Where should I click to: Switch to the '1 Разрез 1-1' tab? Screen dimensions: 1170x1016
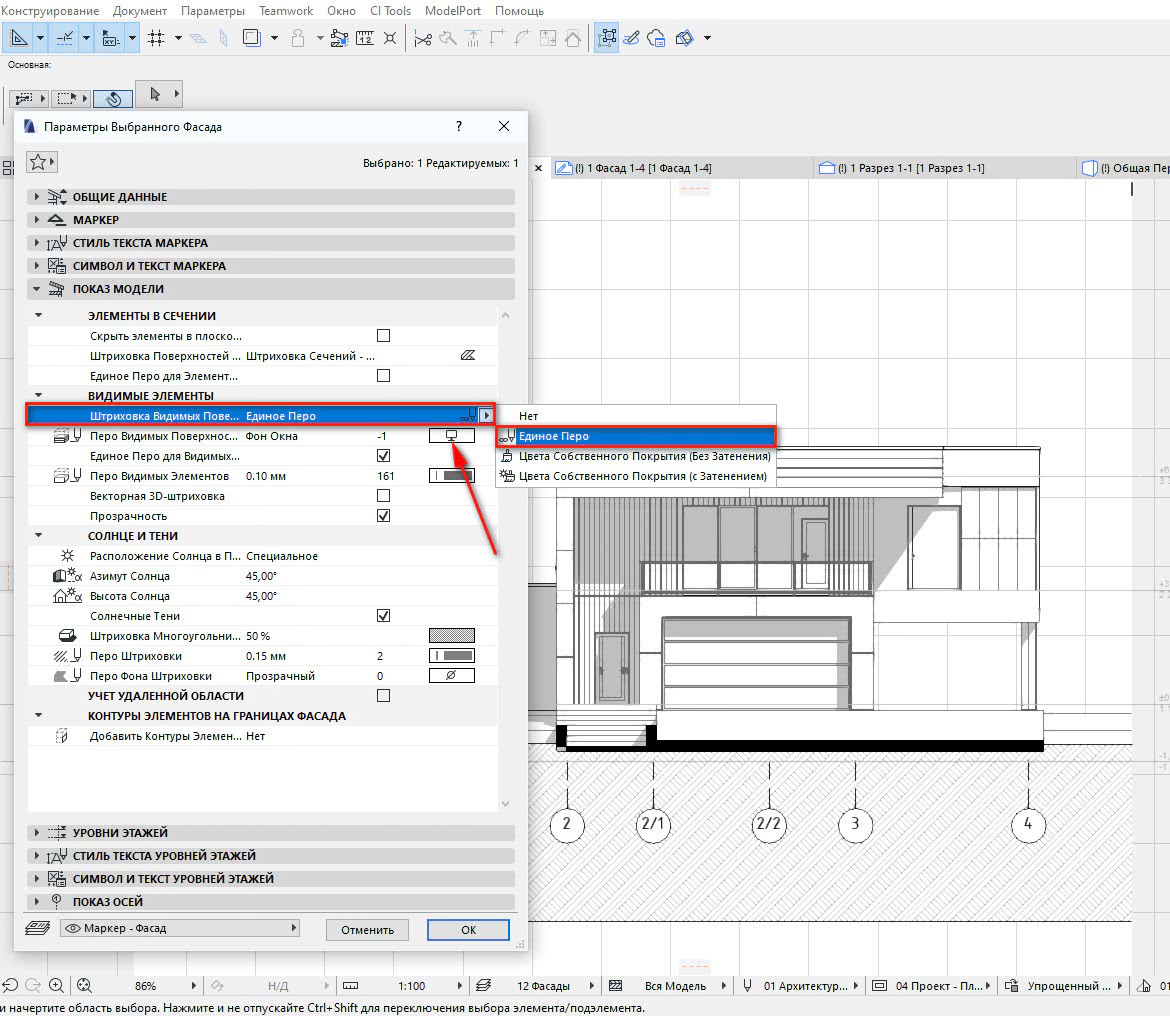point(915,168)
